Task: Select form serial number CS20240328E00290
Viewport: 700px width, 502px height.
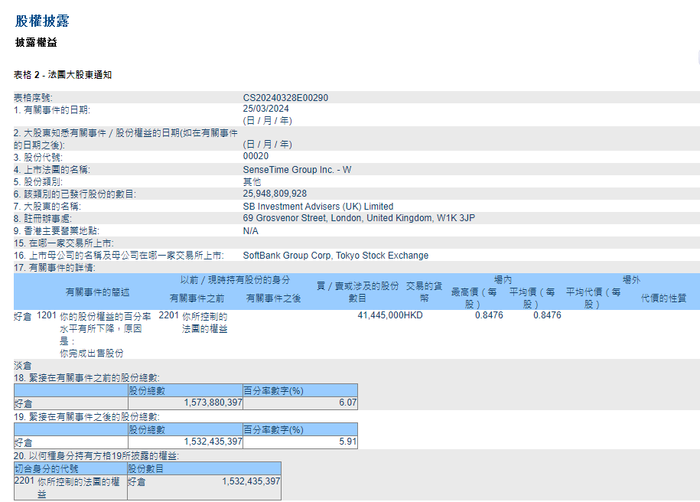Action: [285, 98]
